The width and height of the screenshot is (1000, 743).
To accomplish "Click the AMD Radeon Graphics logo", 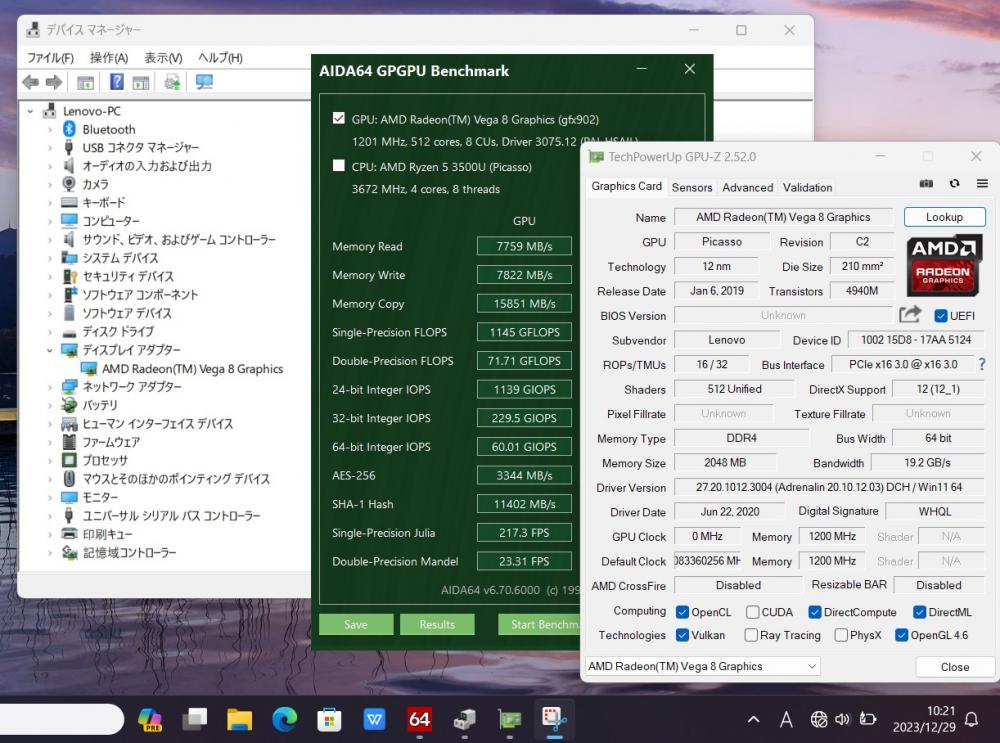I will pos(943,266).
